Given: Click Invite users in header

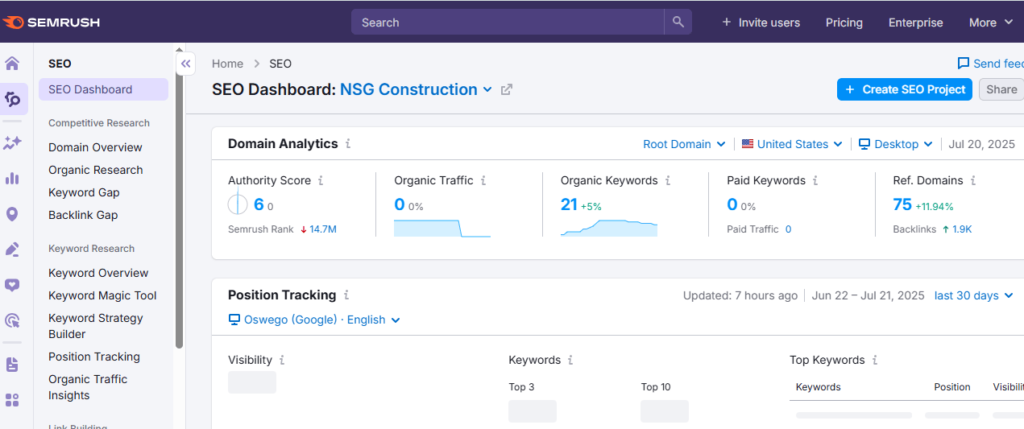Looking at the screenshot, I should [761, 22].
